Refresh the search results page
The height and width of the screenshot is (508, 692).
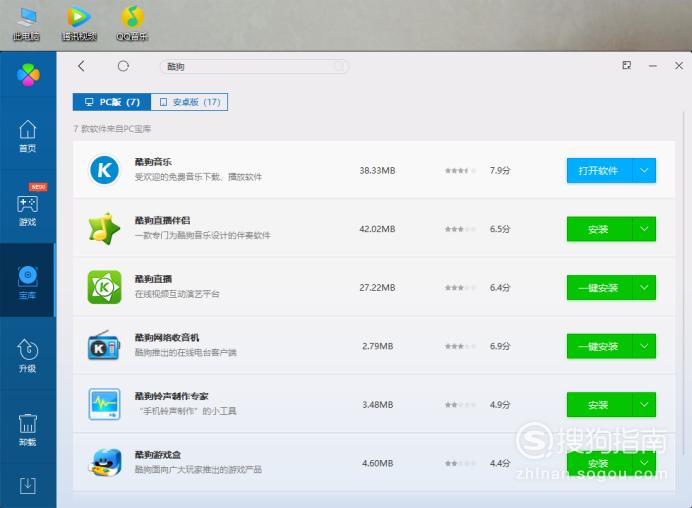pos(123,66)
